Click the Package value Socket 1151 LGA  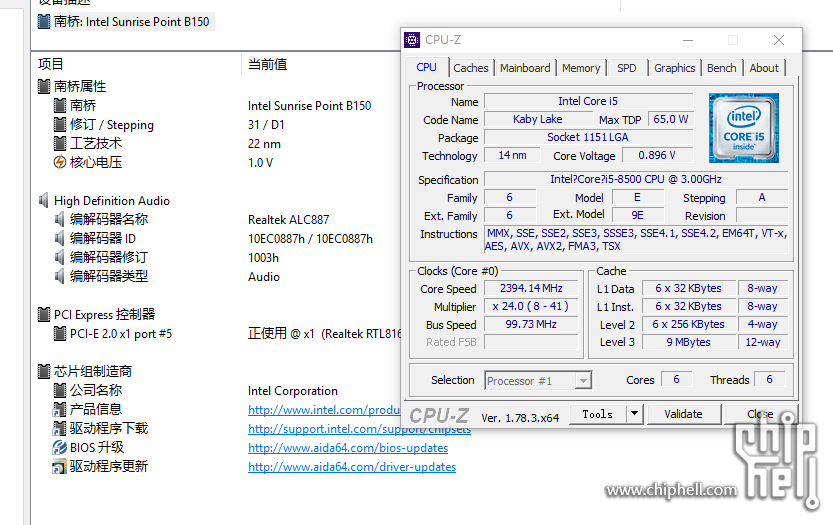tap(588, 137)
